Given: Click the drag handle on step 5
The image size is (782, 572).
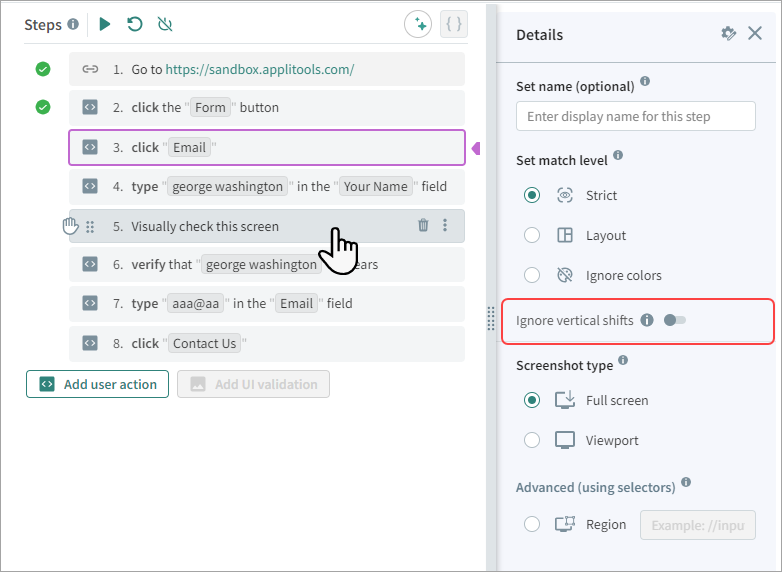Looking at the screenshot, I should [x=90, y=227].
